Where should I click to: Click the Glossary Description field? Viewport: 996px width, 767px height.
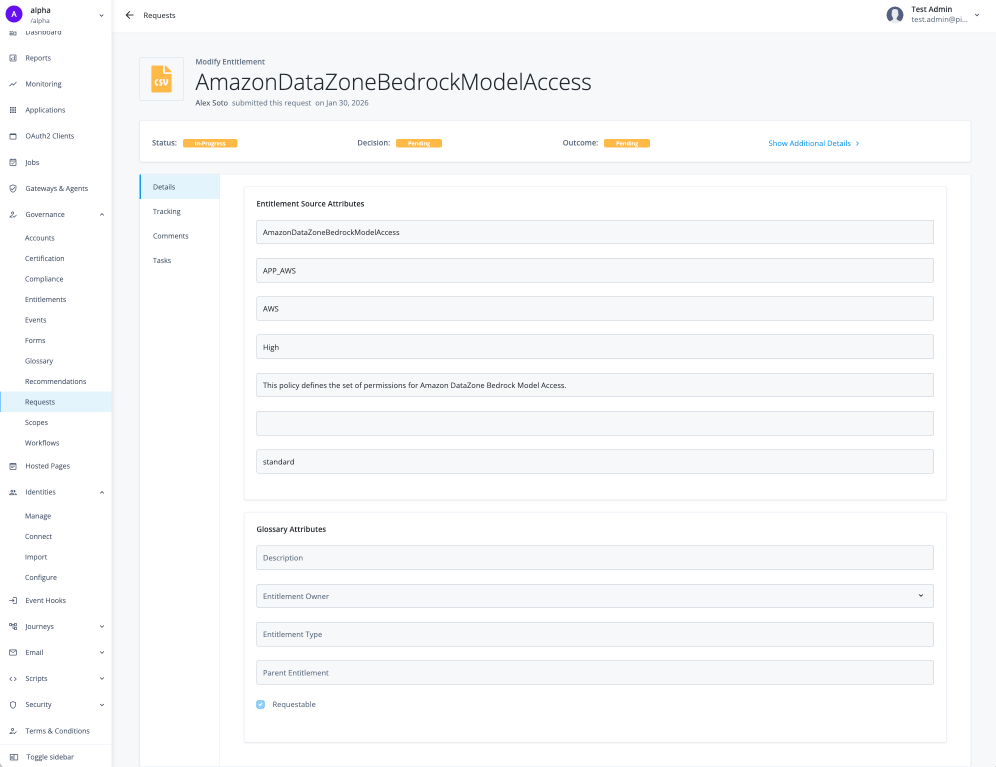tap(594, 558)
